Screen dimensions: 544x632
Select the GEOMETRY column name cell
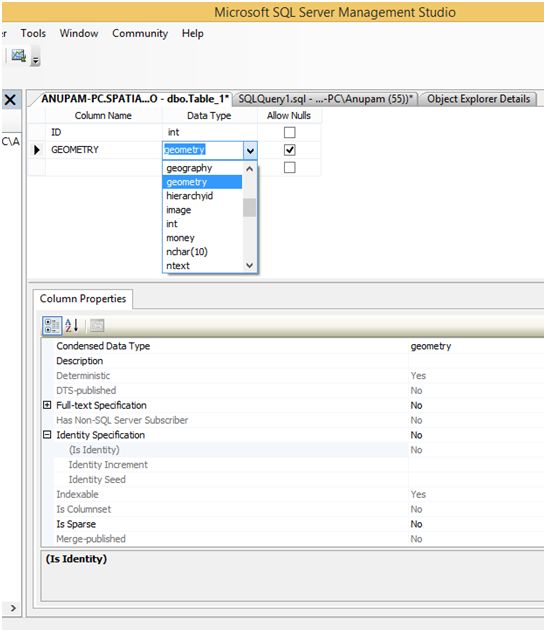tap(104, 150)
